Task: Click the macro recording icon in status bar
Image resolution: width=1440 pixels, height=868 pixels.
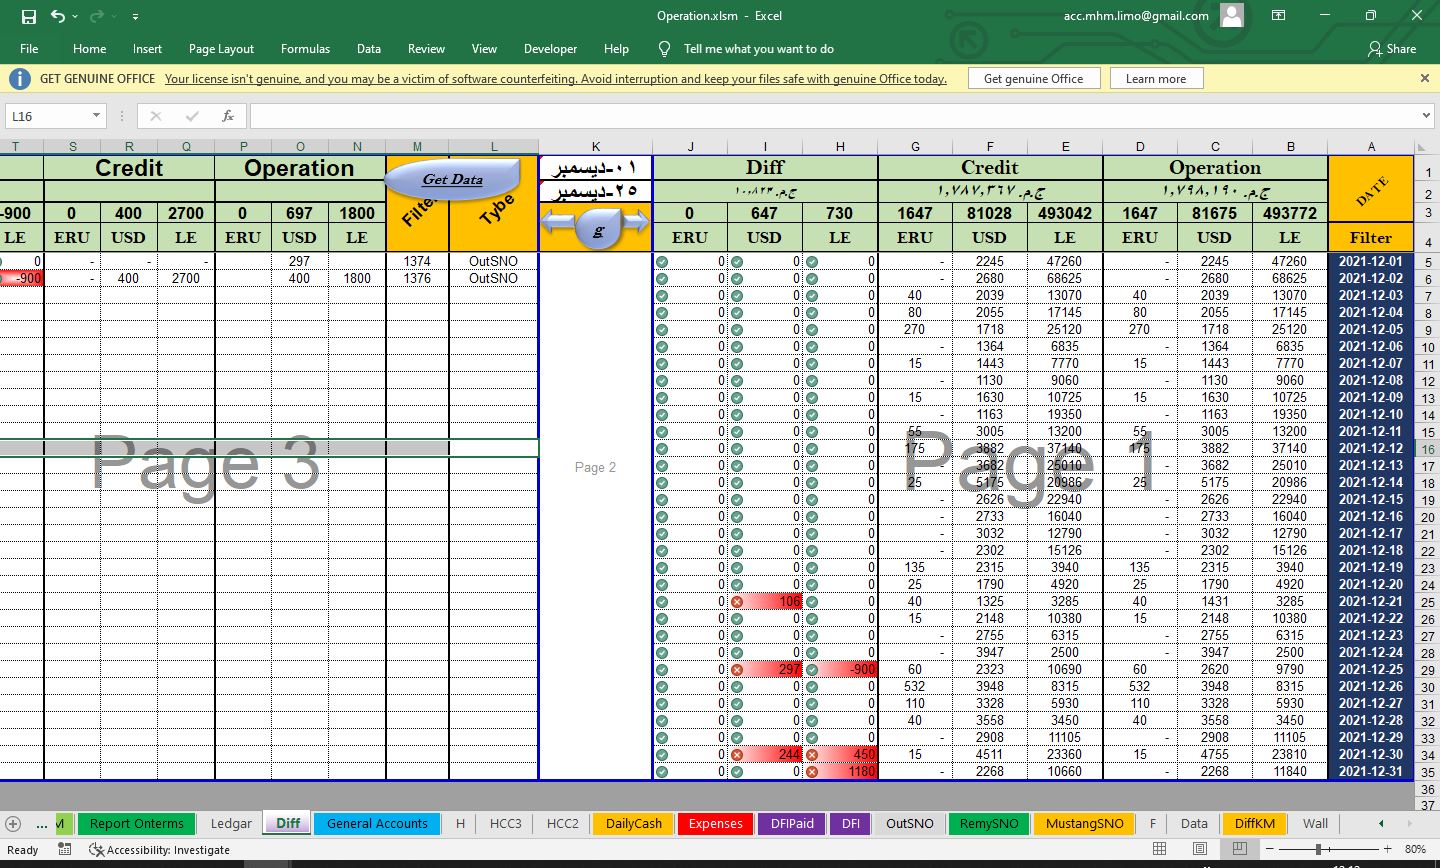Action: tap(65, 849)
